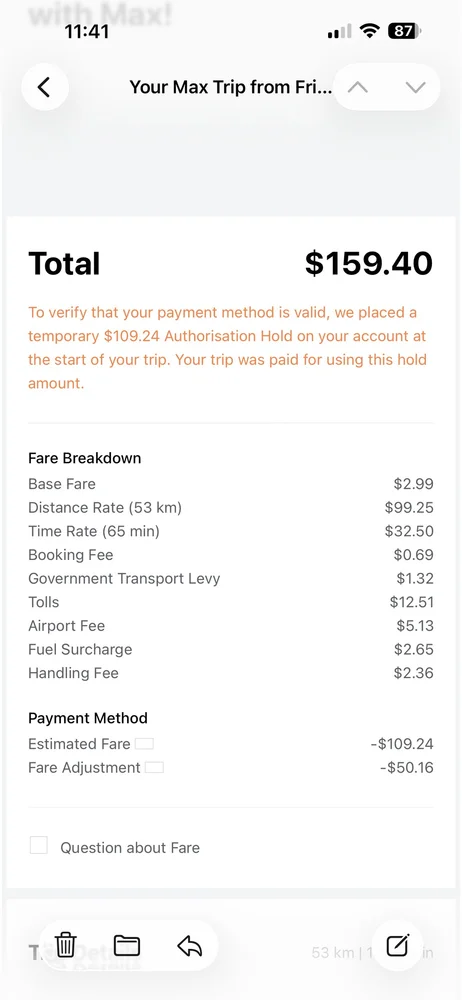Tap the back arrow button
This screenshot has width=462, height=1000.
tap(45, 87)
